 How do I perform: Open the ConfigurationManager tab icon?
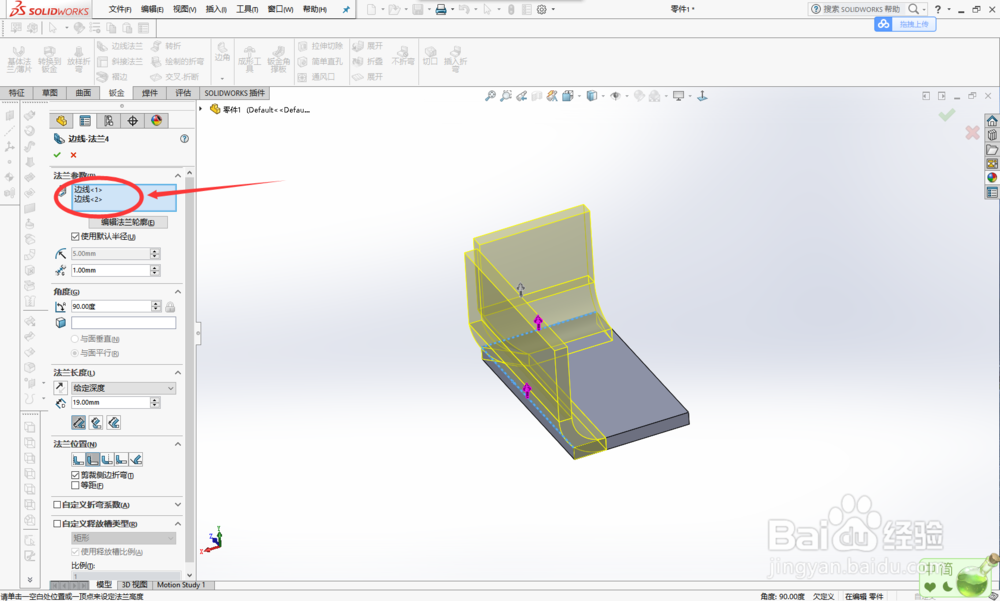108,121
